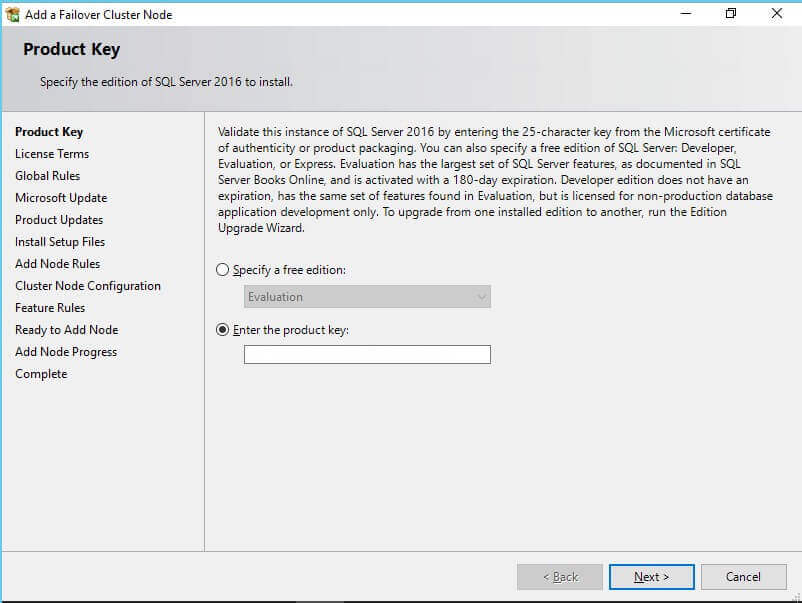Minimize the setup wizard window
The height and width of the screenshot is (603, 802).
pyautogui.click(x=686, y=14)
